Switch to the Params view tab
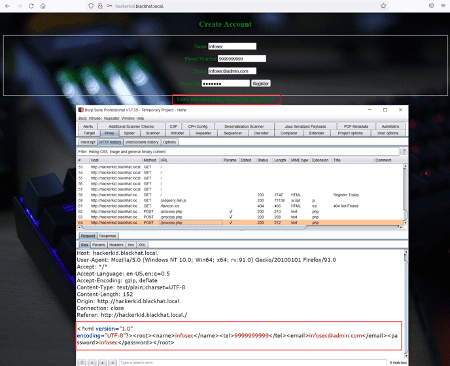Viewport: 450px width, 366px height. (99, 245)
